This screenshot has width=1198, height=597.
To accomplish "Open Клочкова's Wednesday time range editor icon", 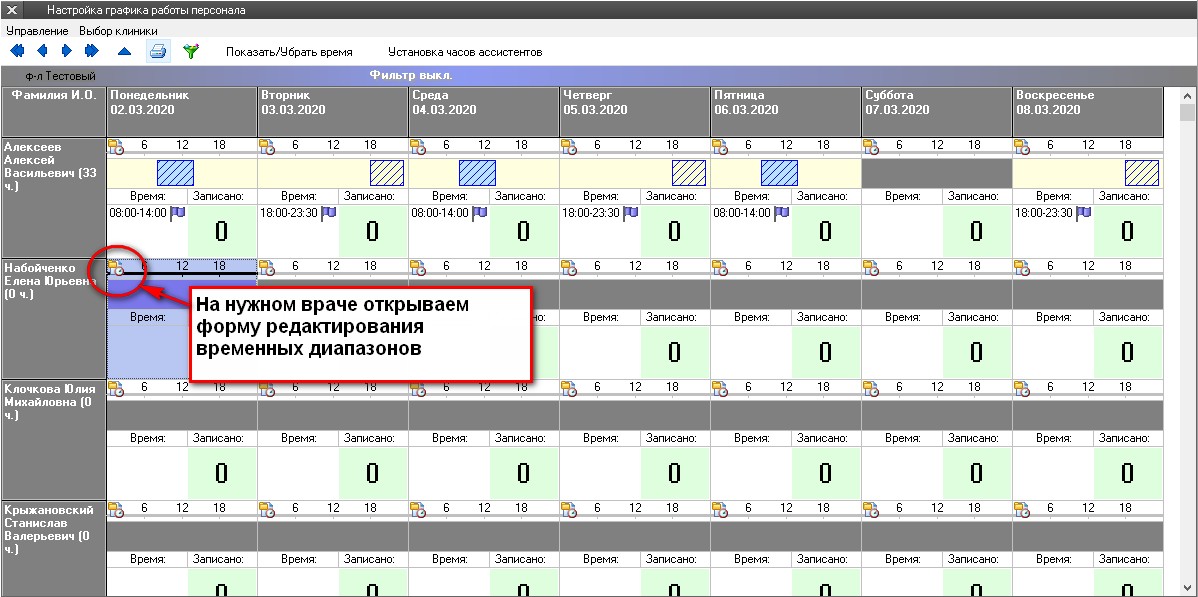I will pyautogui.click(x=418, y=388).
